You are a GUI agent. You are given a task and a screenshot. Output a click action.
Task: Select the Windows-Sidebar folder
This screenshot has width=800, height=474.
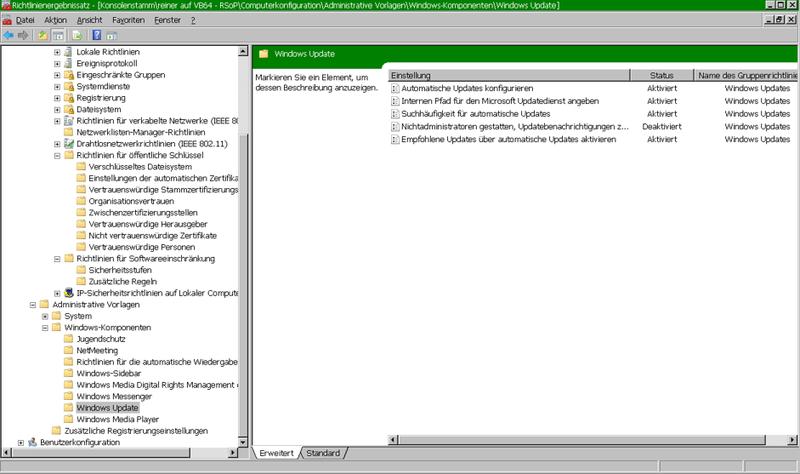tap(109, 373)
